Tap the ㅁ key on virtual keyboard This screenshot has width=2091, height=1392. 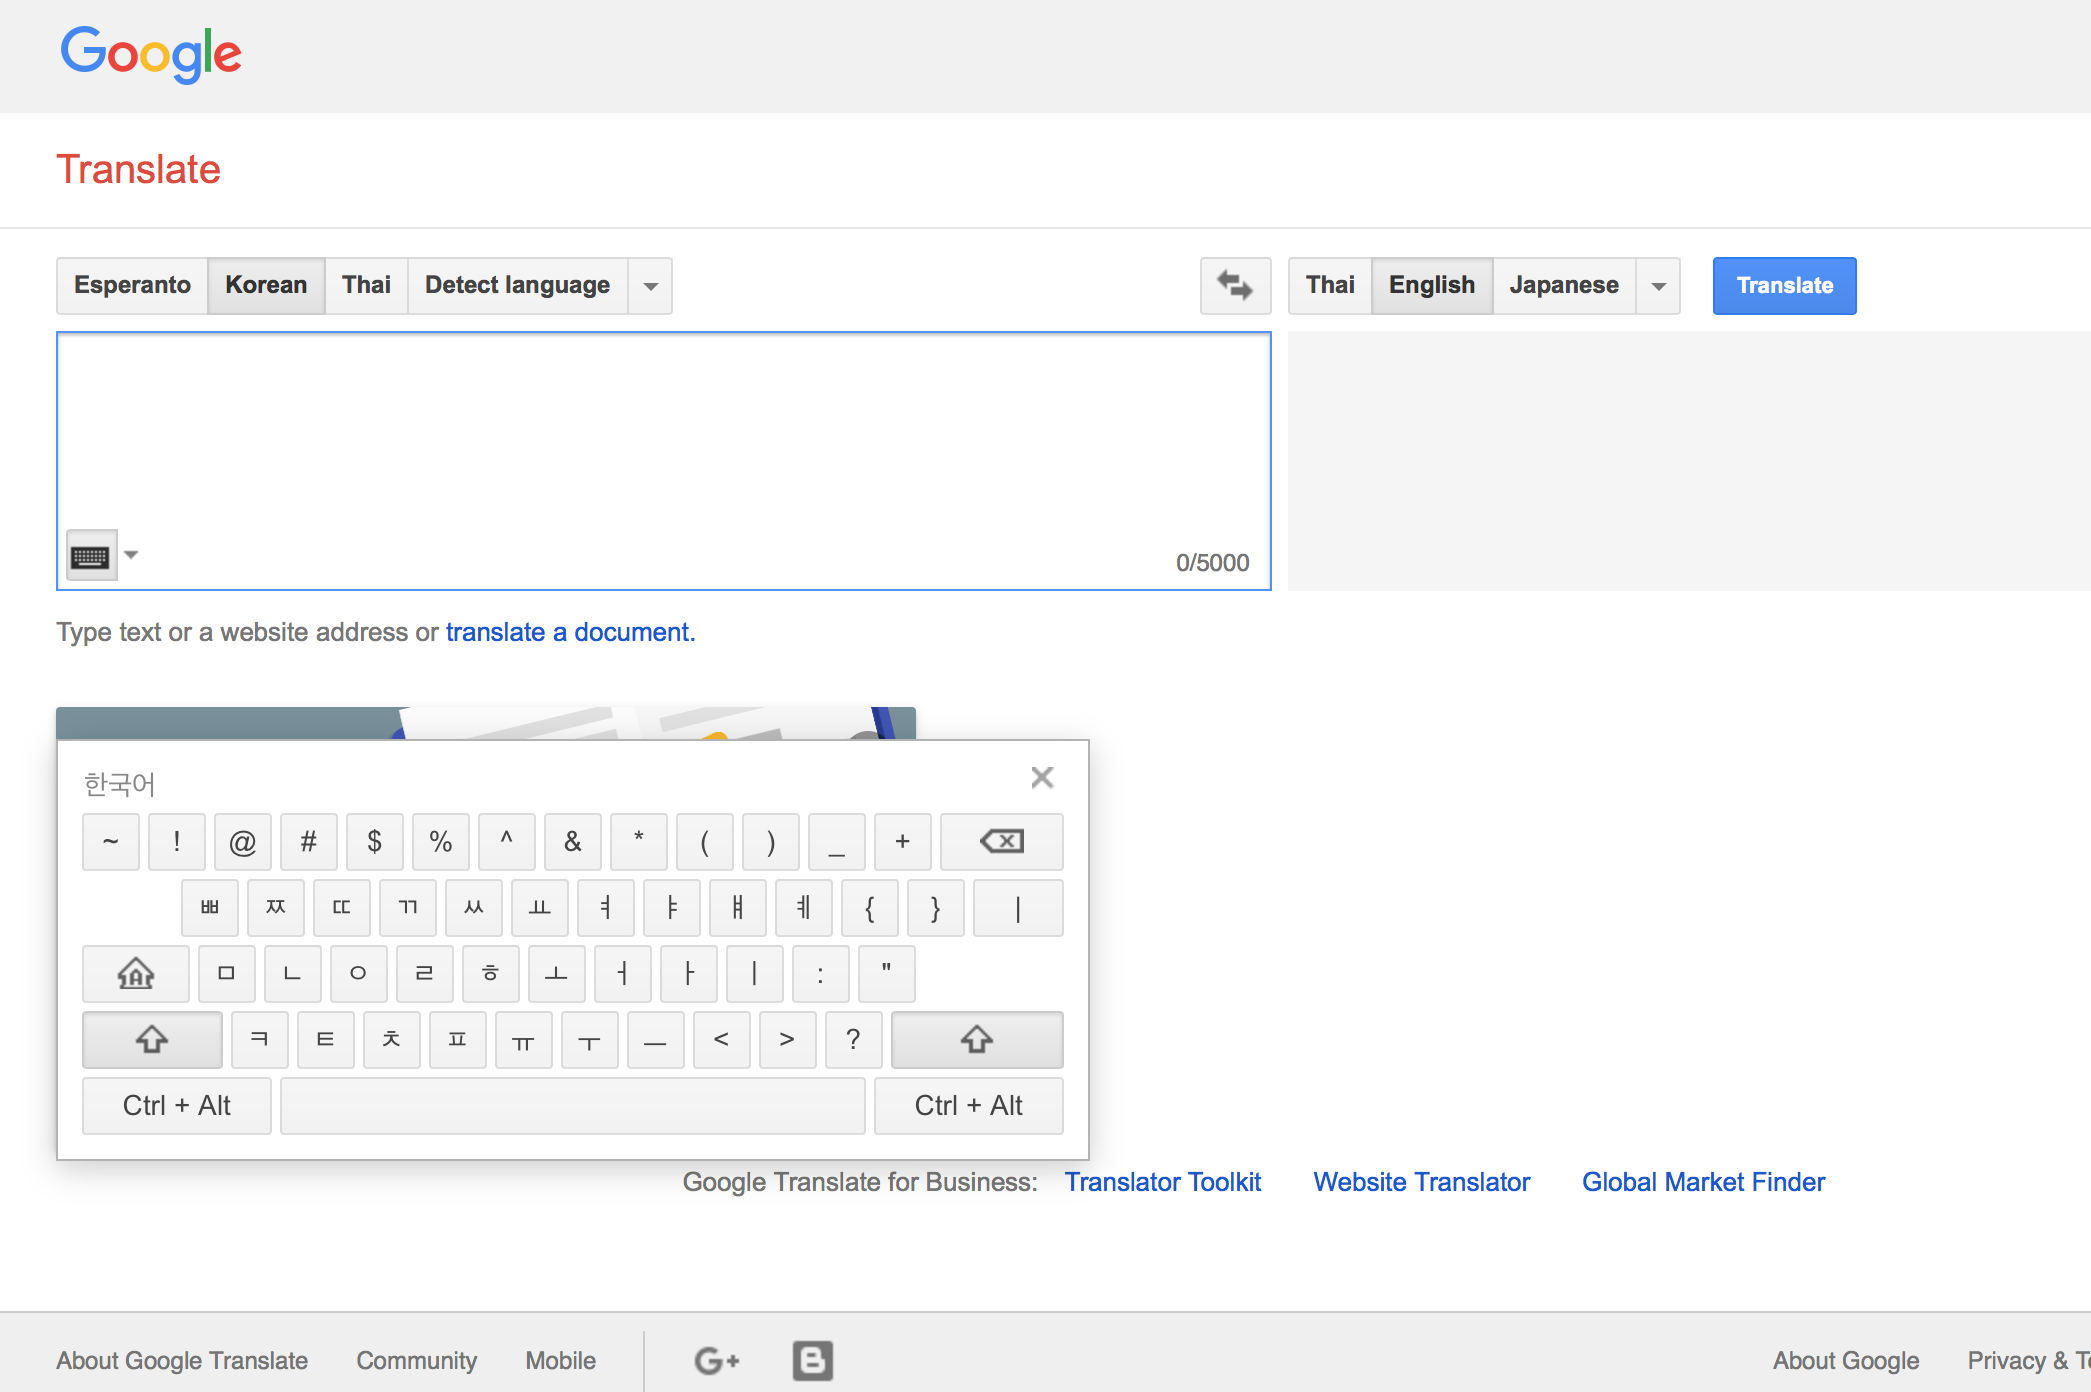tap(227, 973)
